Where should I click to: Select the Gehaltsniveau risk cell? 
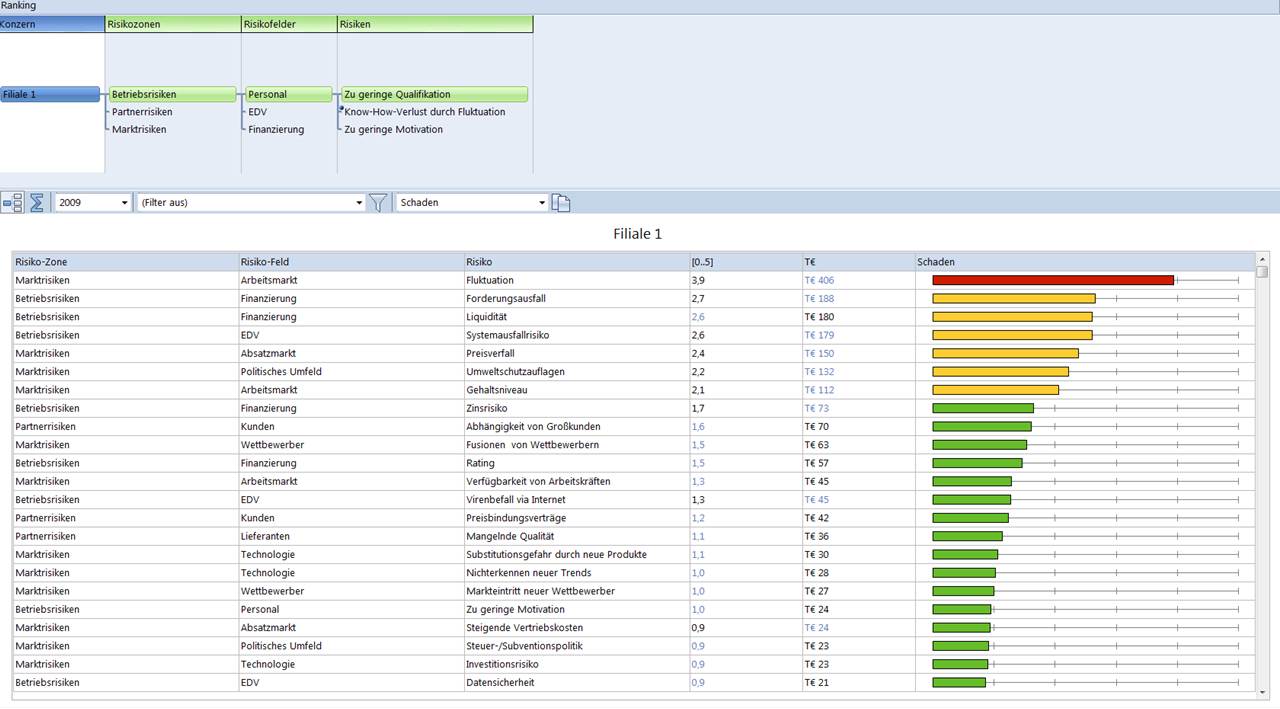576,390
